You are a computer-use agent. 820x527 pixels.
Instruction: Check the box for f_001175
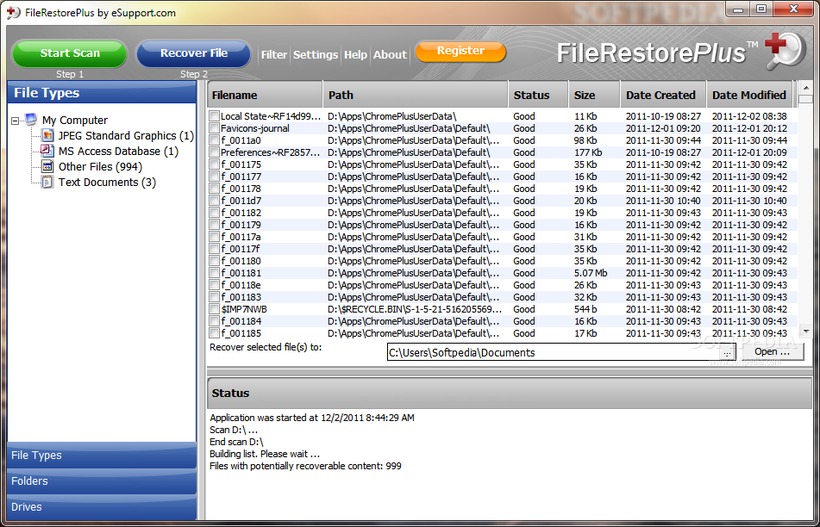tap(214, 164)
